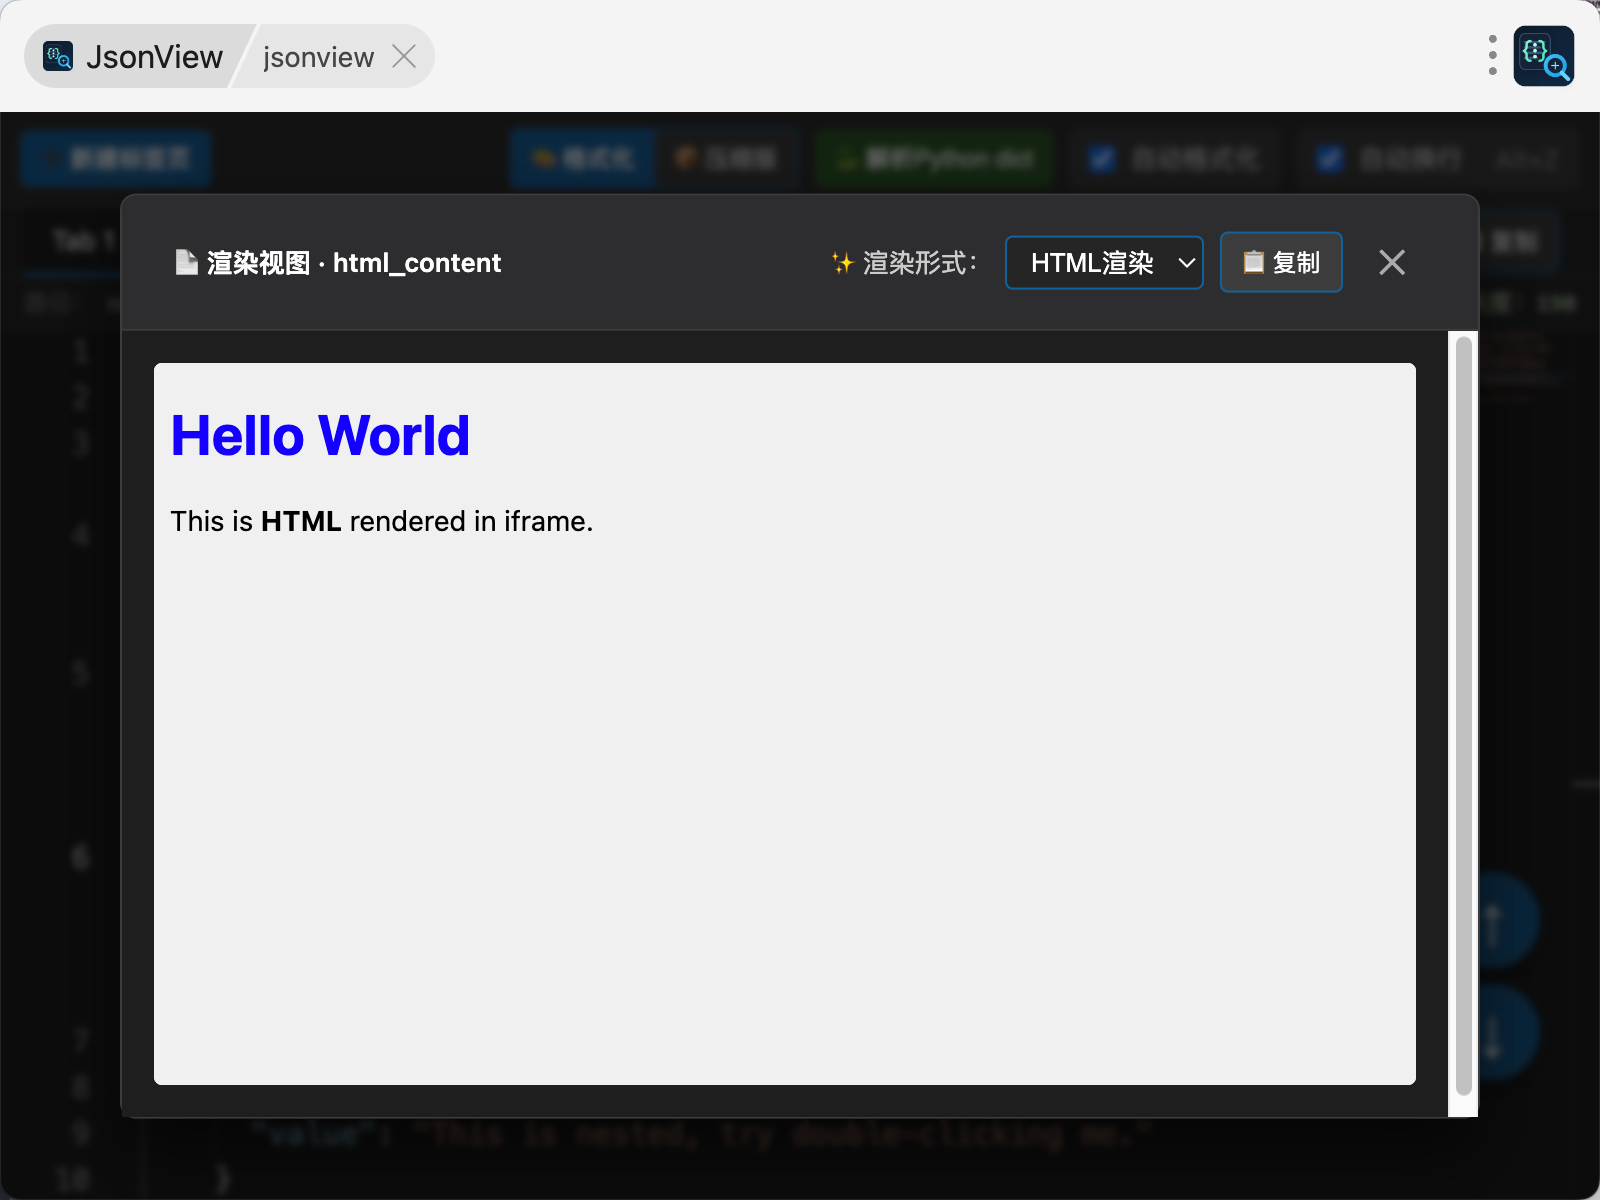
Task: Click the clipboard icon on the 复制 button
Action: [x=1253, y=262]
